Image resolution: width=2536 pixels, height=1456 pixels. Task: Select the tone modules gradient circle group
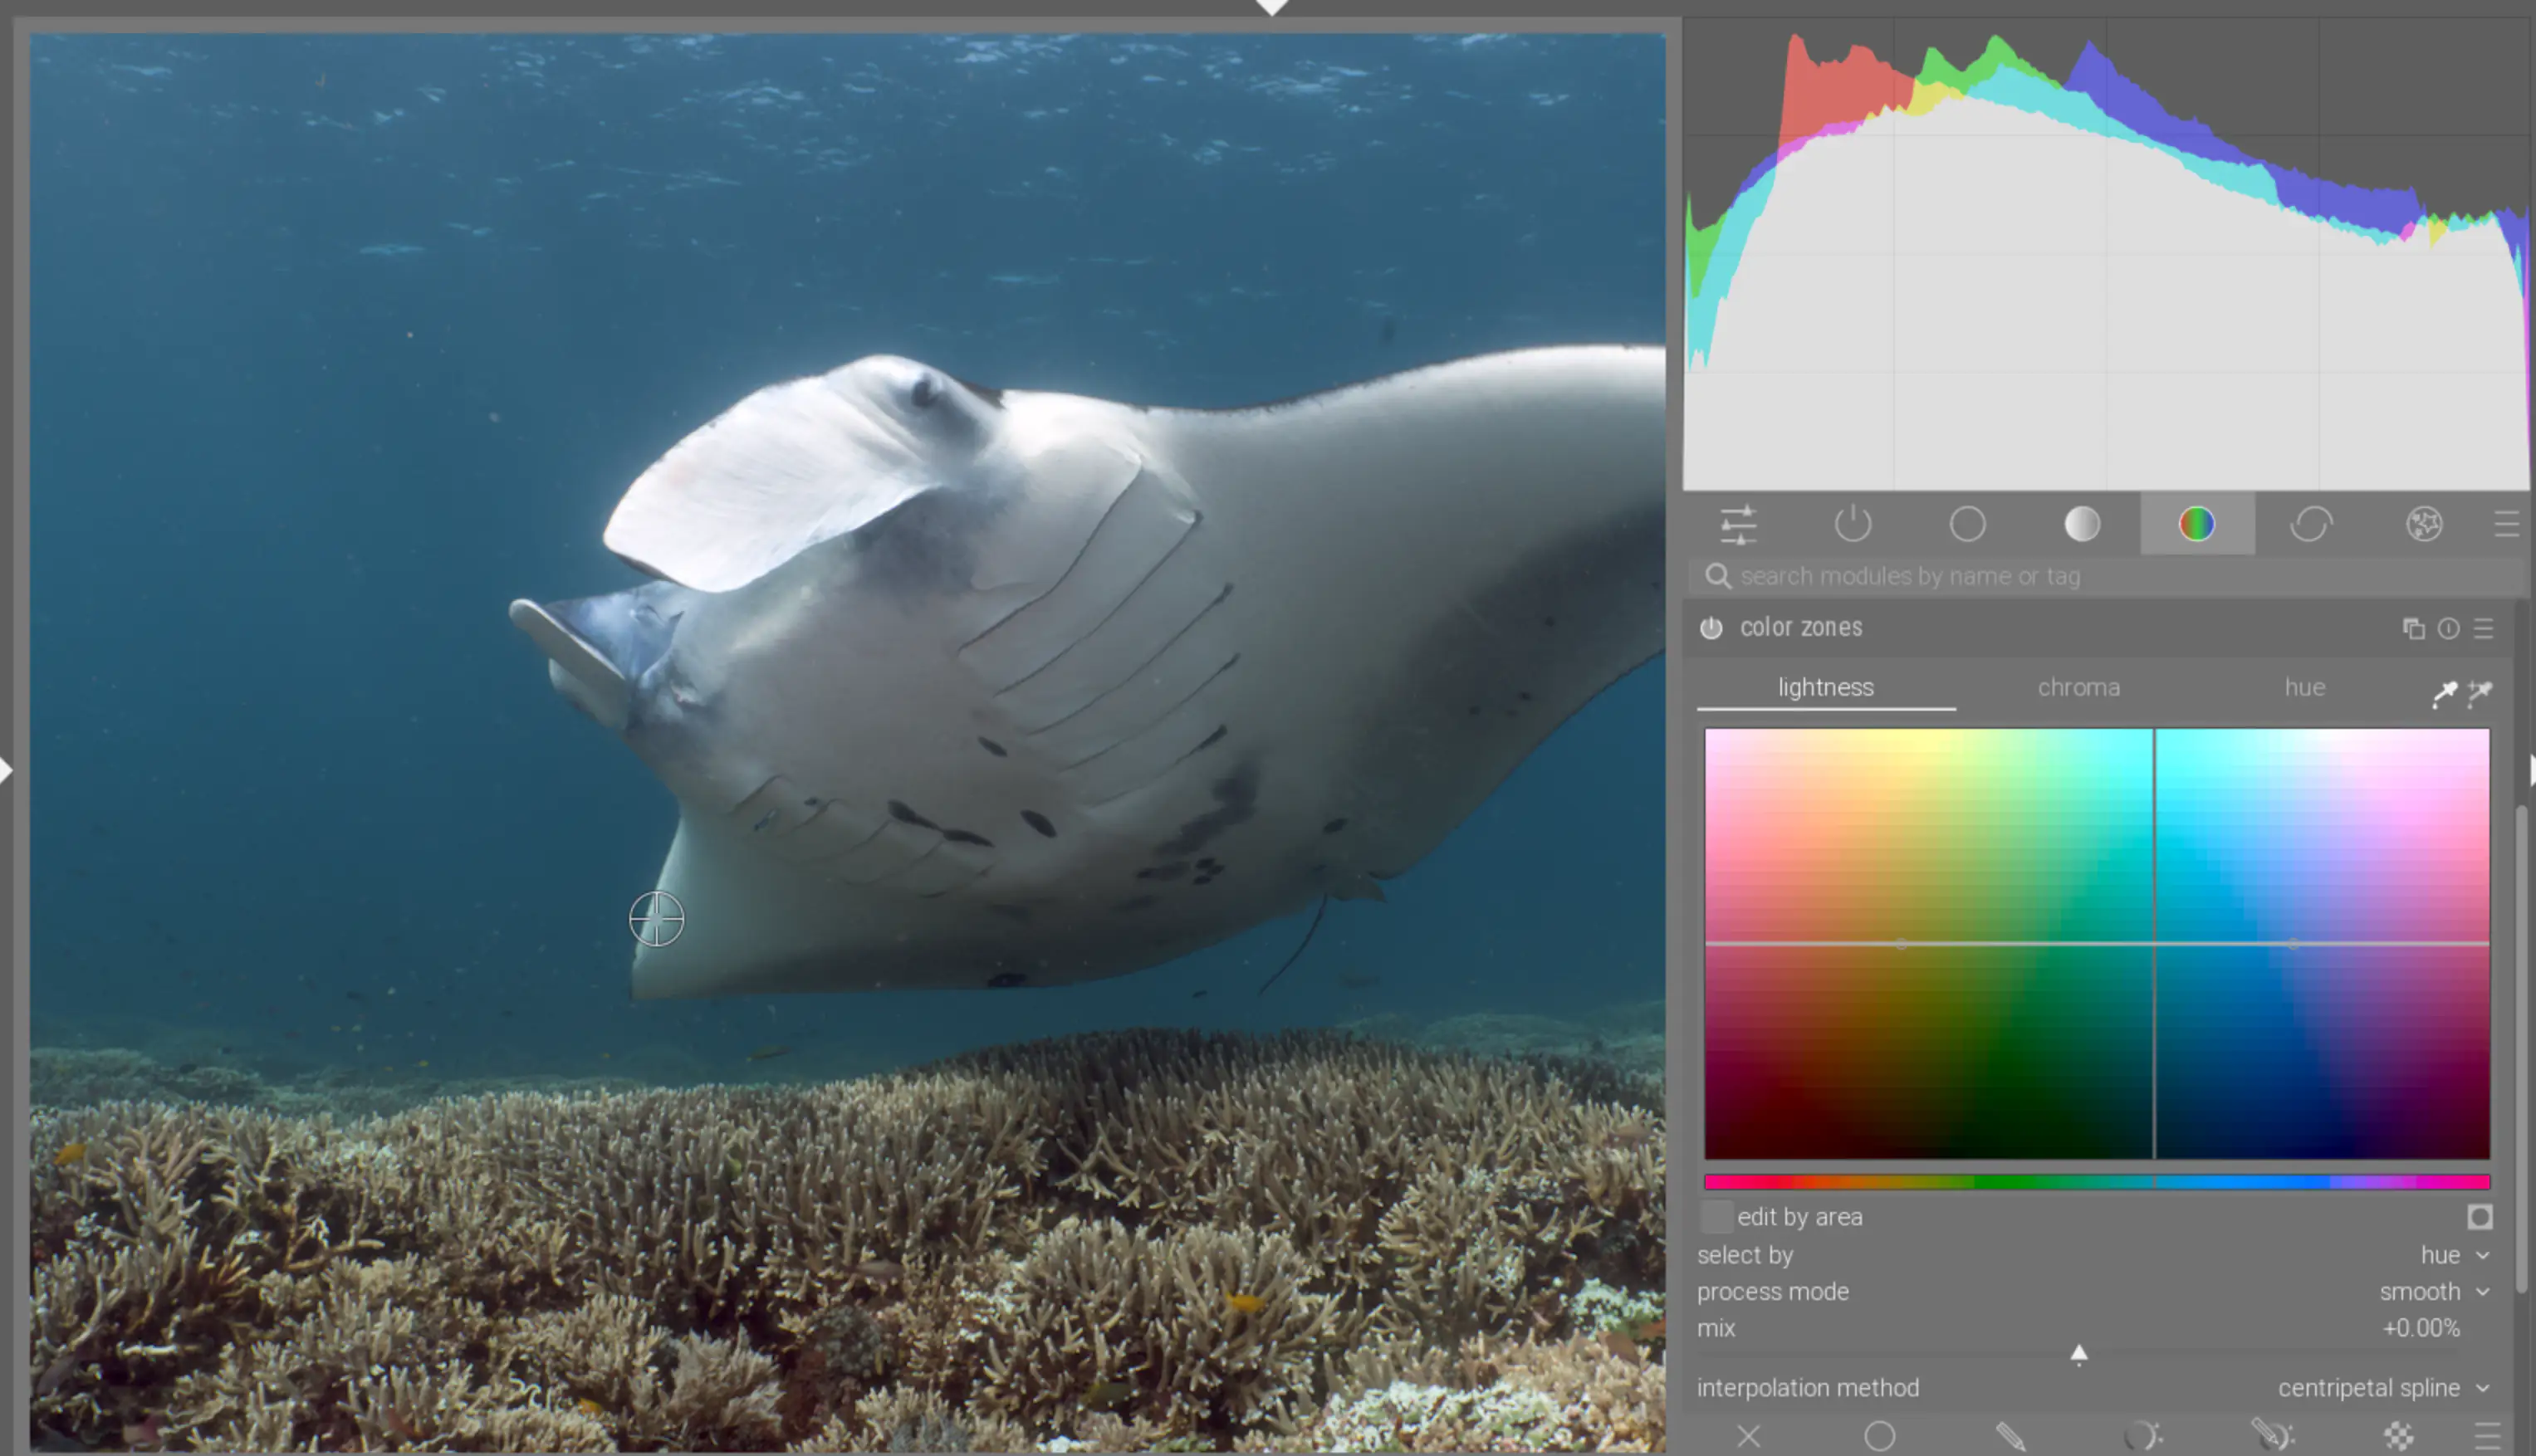point(2082,524)
